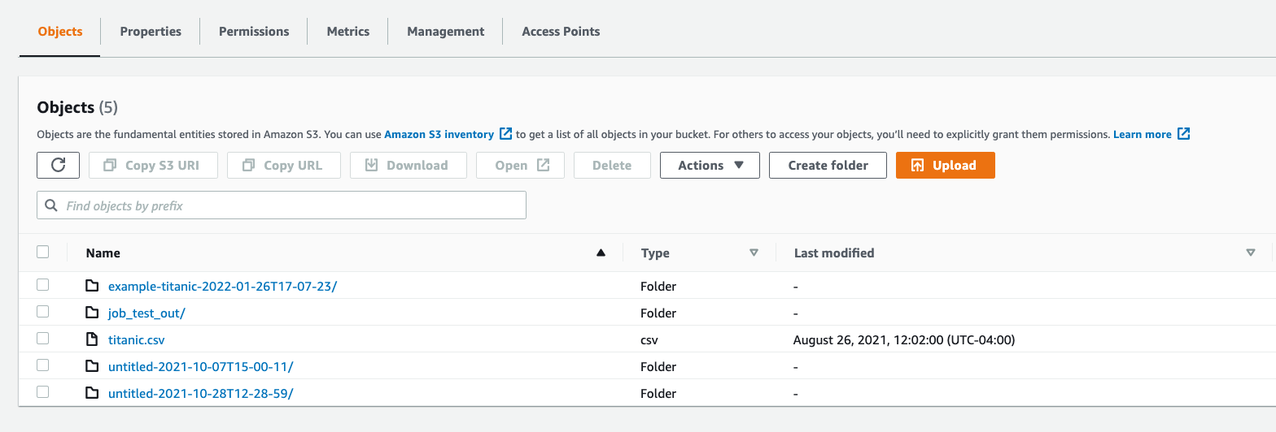The width and height of the screenshot is (1276, 432).
Task: Click folder icon for example-titanic-2022-01-26T17-07-23/
Action: point(92,286)
